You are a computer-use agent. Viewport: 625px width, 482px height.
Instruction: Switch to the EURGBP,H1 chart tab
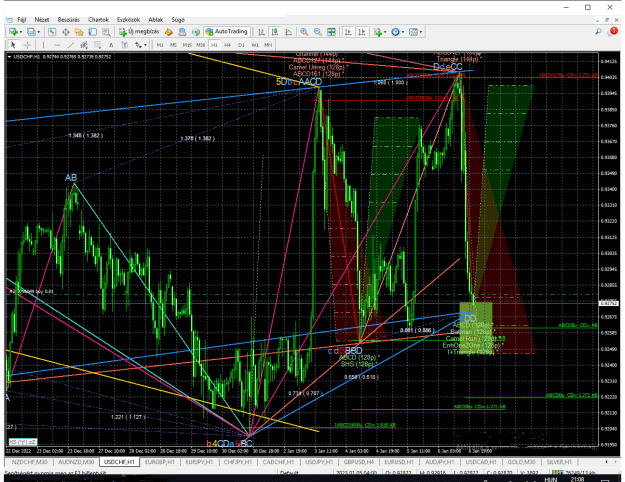click(159, 462)
